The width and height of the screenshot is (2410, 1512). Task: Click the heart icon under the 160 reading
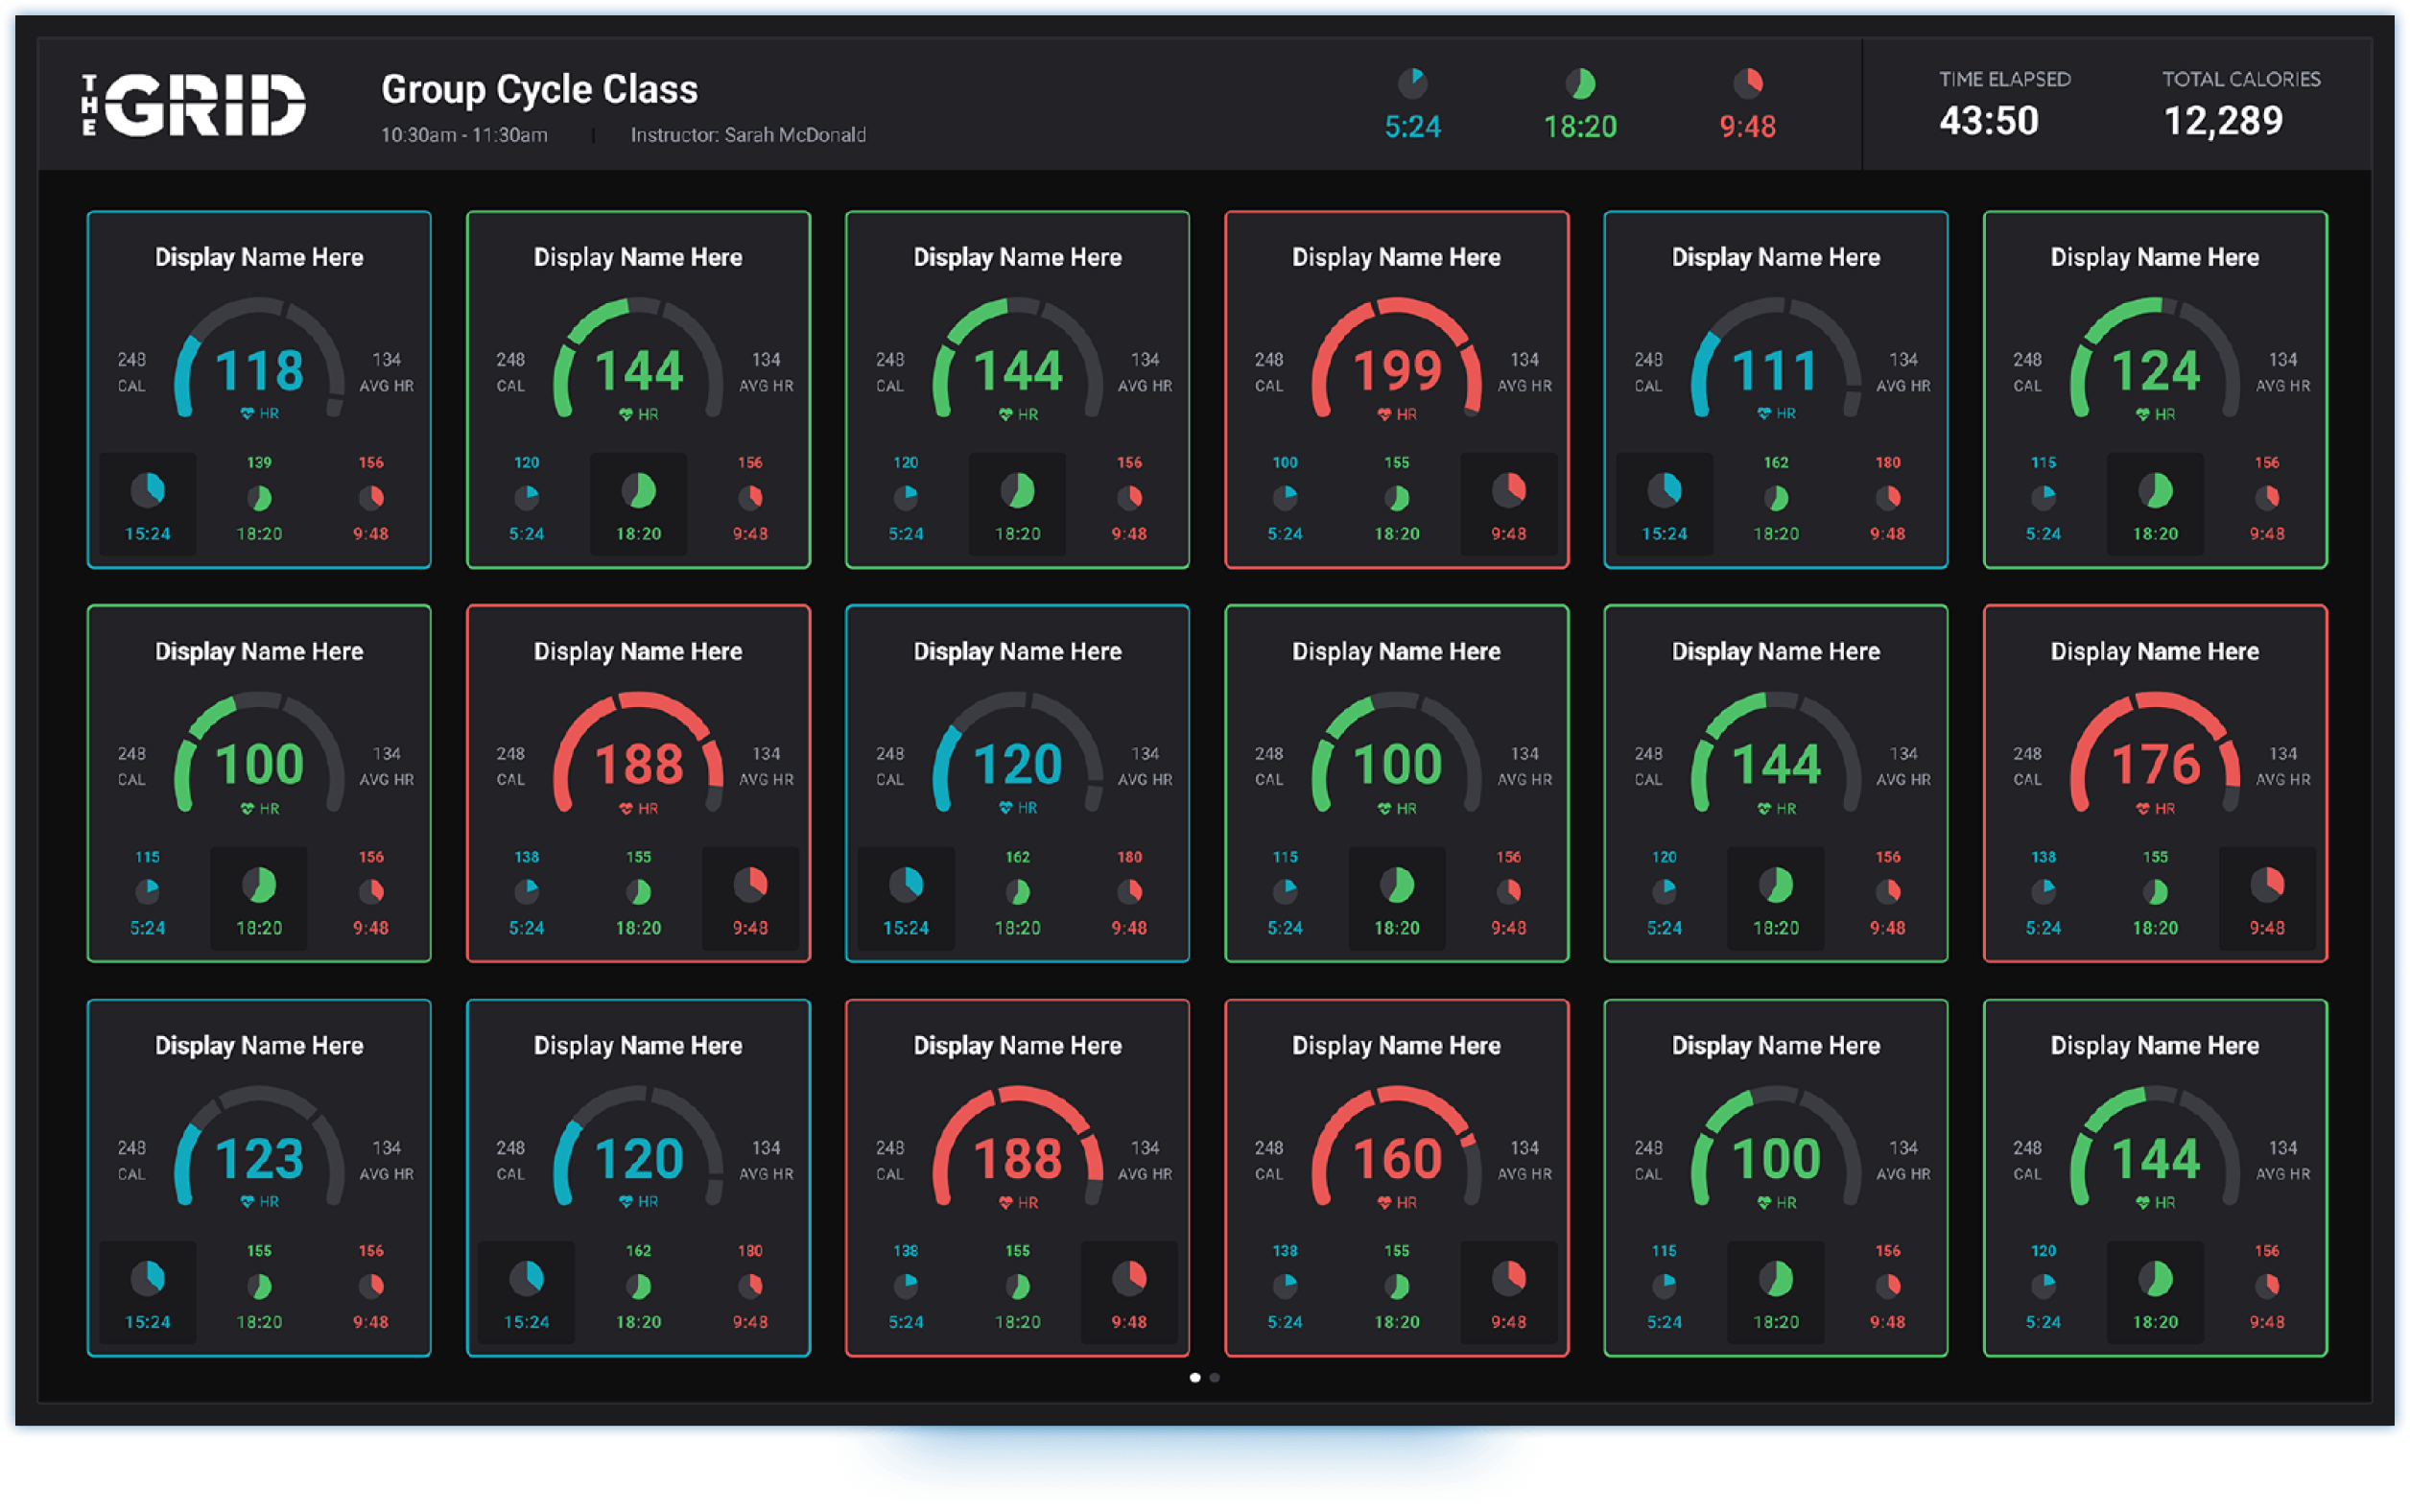tap(1385, 1202)
